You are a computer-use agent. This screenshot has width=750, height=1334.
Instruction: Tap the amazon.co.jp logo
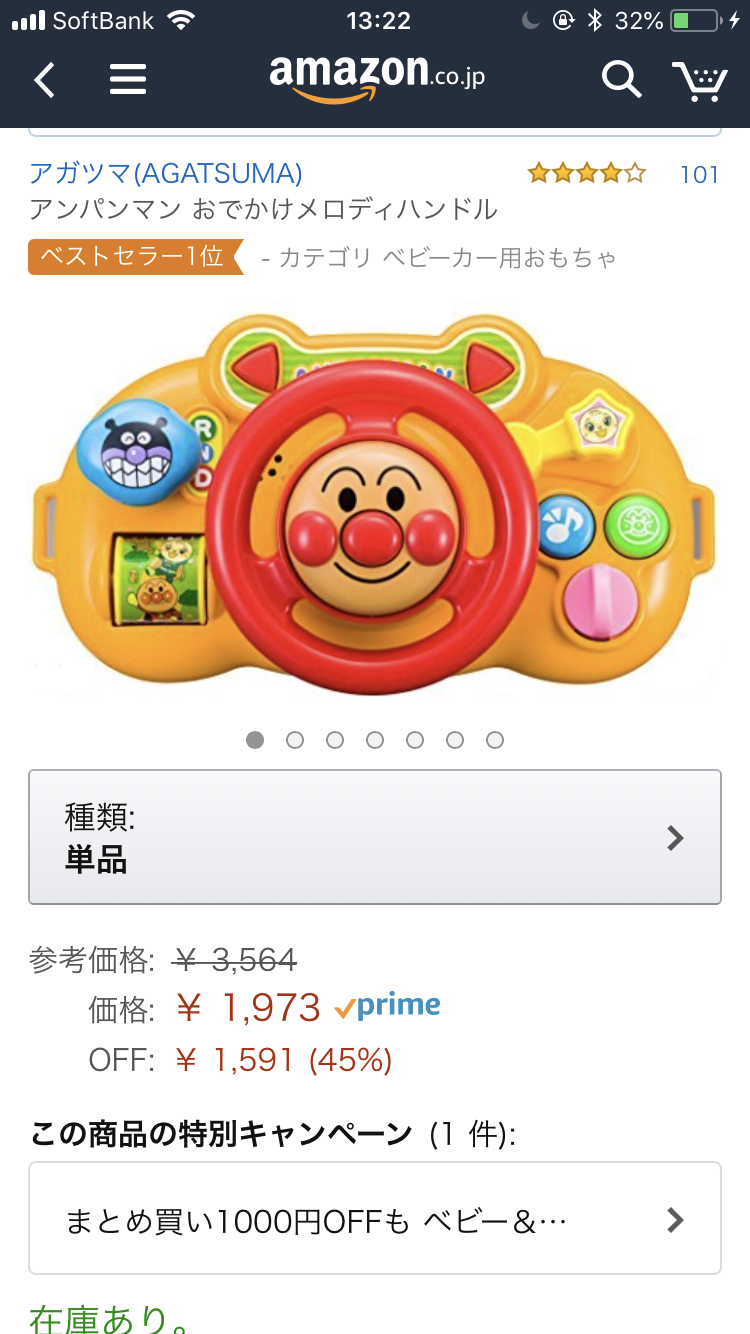coord(377,76)
